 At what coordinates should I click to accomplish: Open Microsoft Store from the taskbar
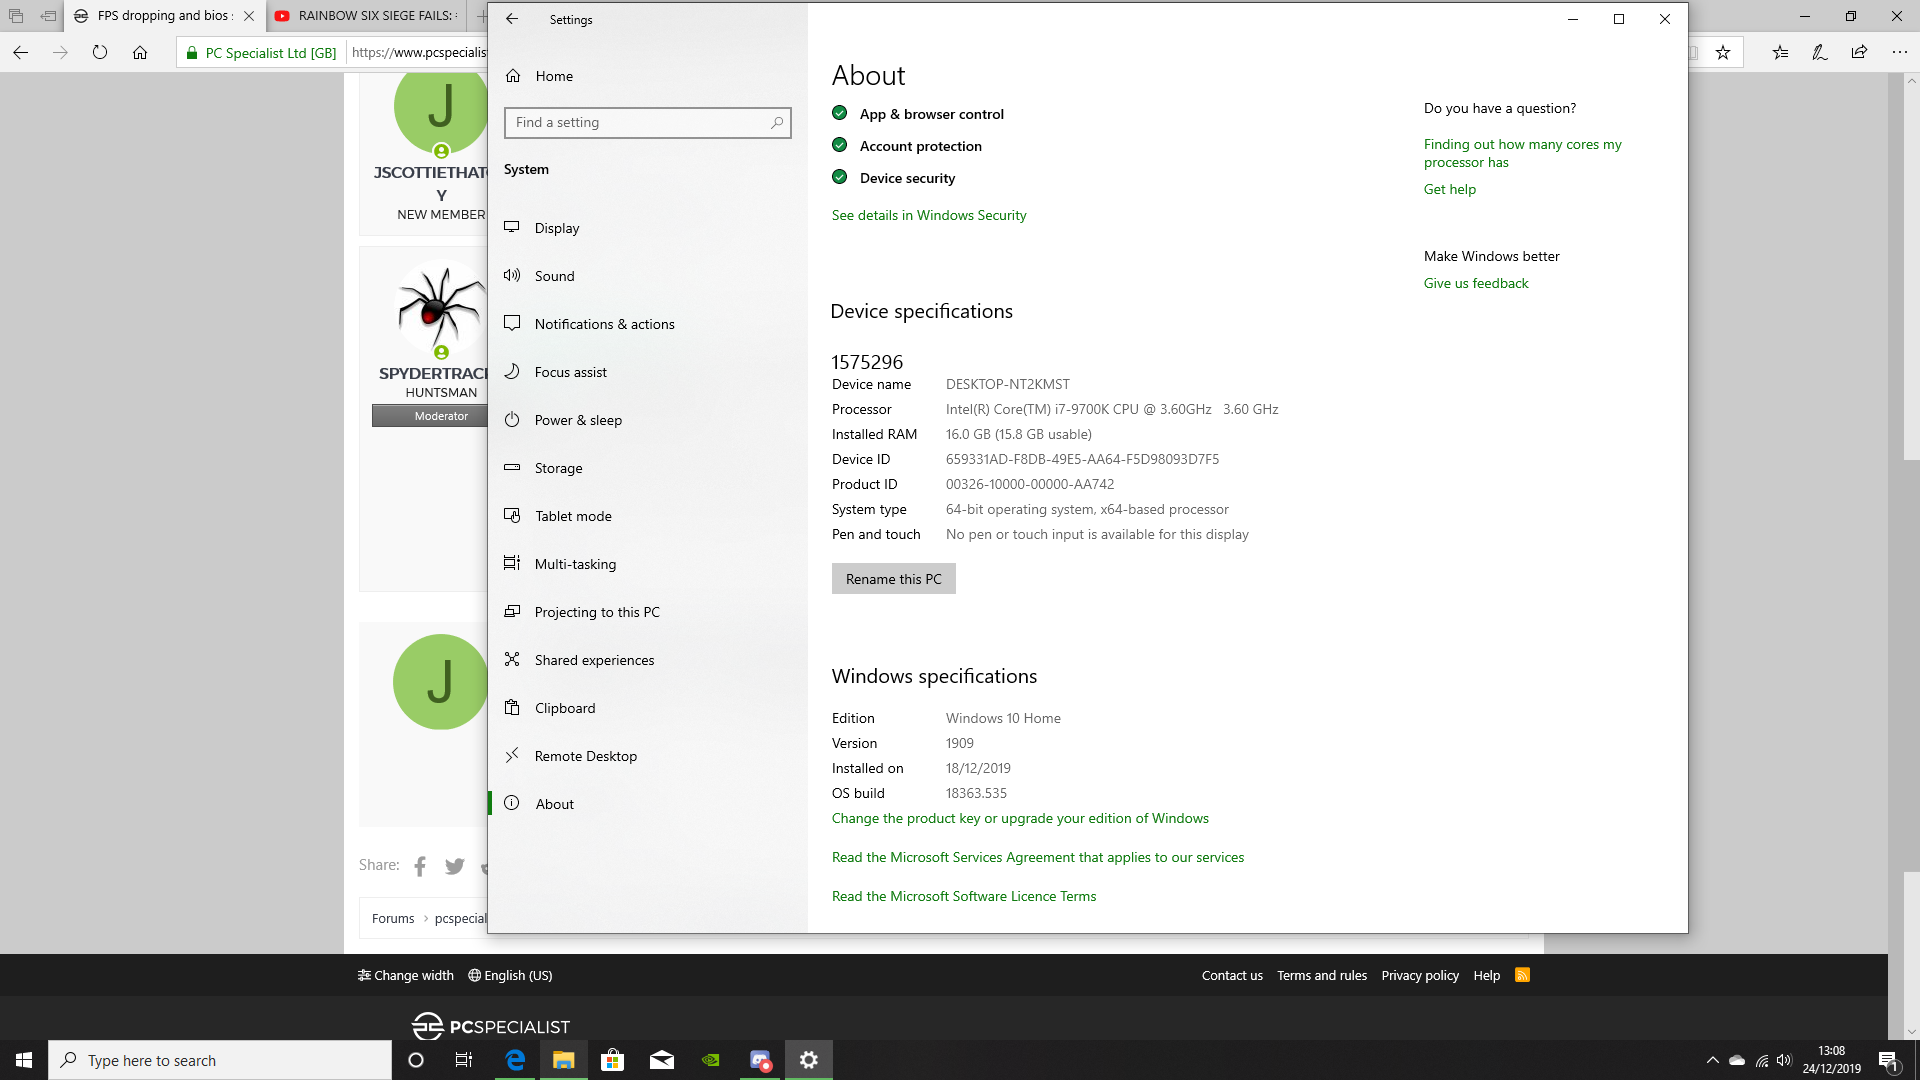pyautogui.click(x=613, y=1060)
